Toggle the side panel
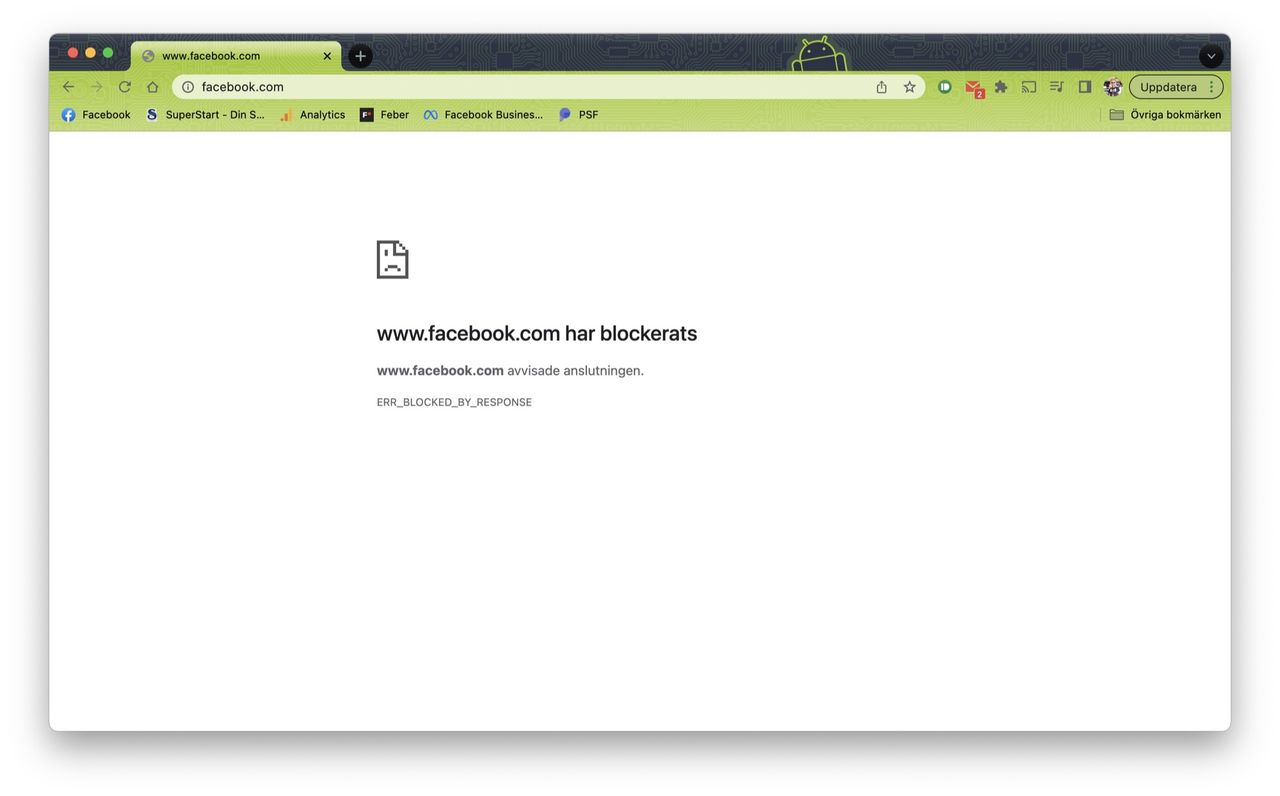Viewport: 1280px width, 796px height. 1085,87
